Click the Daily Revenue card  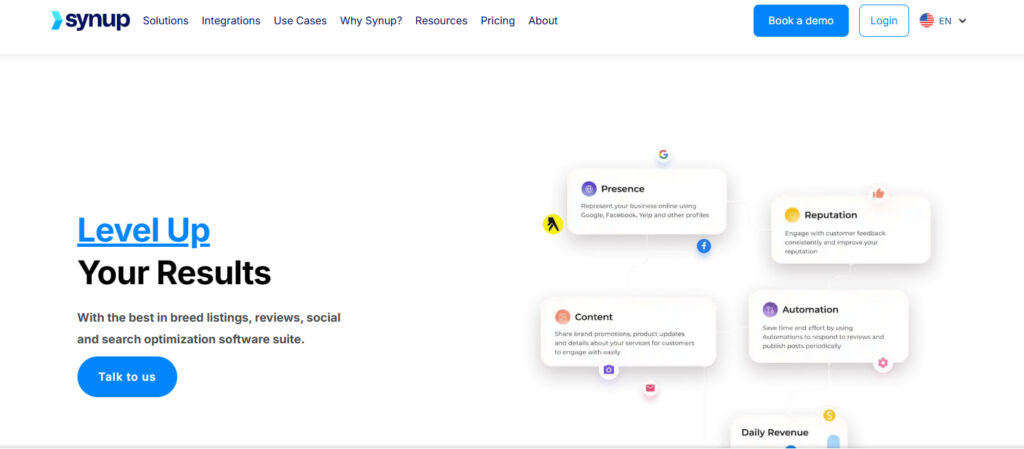[x=788, y=432]
